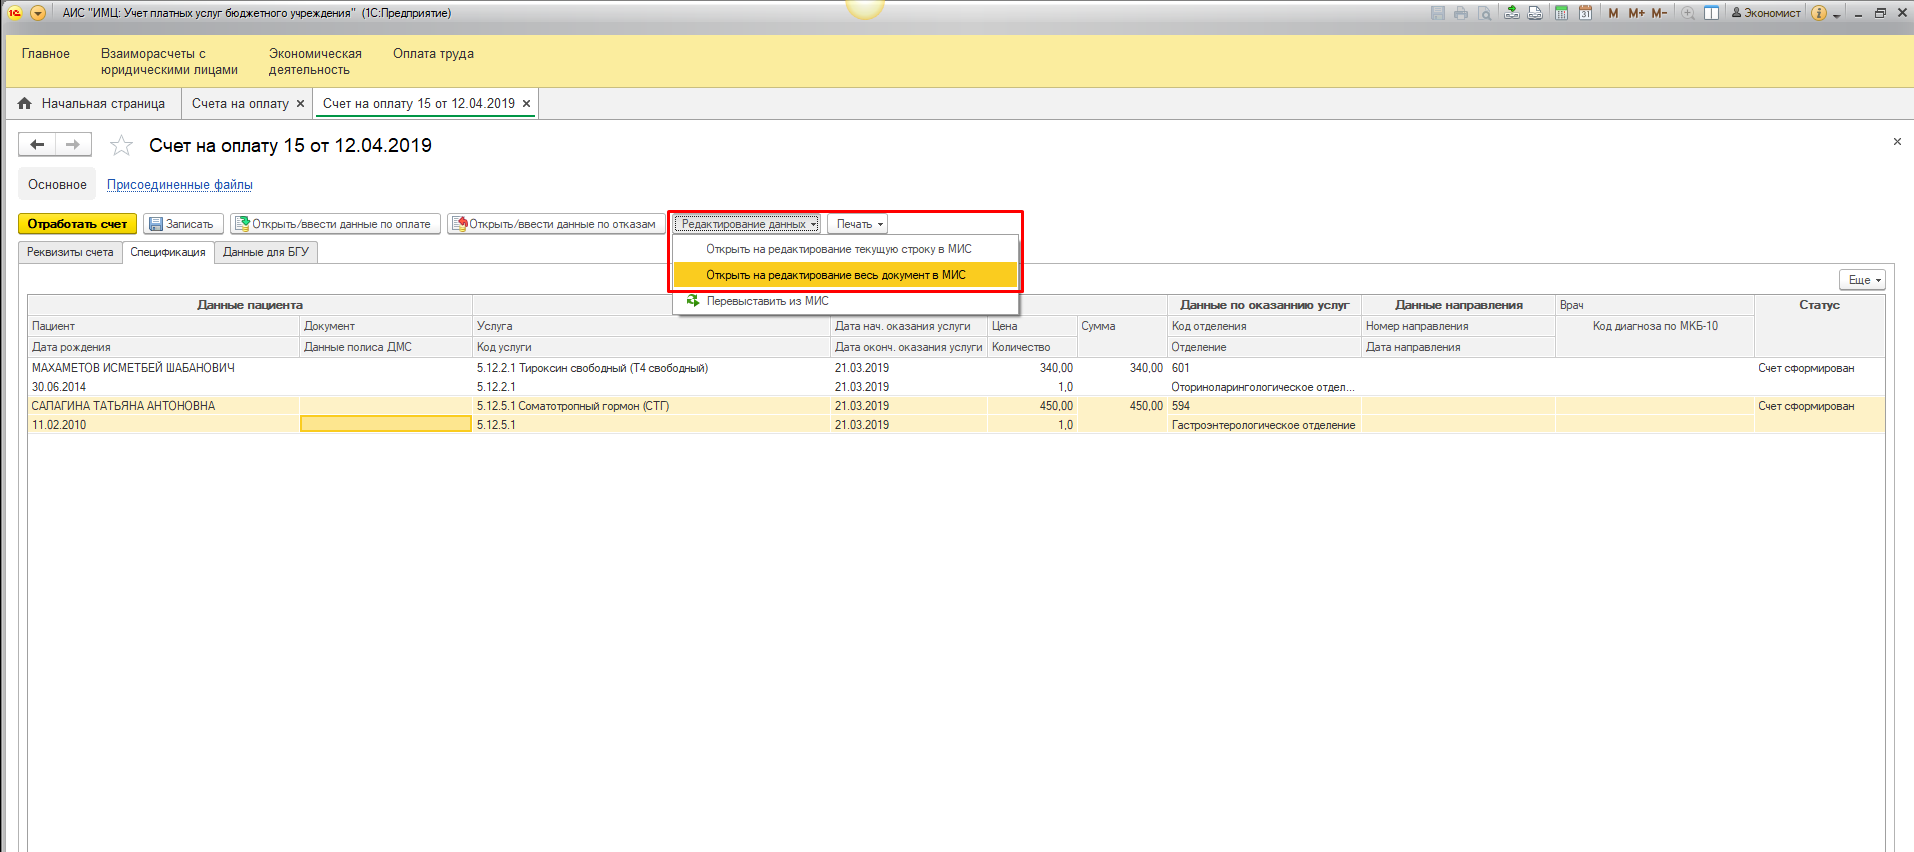The width and height of the screenshot is (1914, 852).
Task: Select Перевыставить из МИС menu item
Action: [x=767, y=301]
